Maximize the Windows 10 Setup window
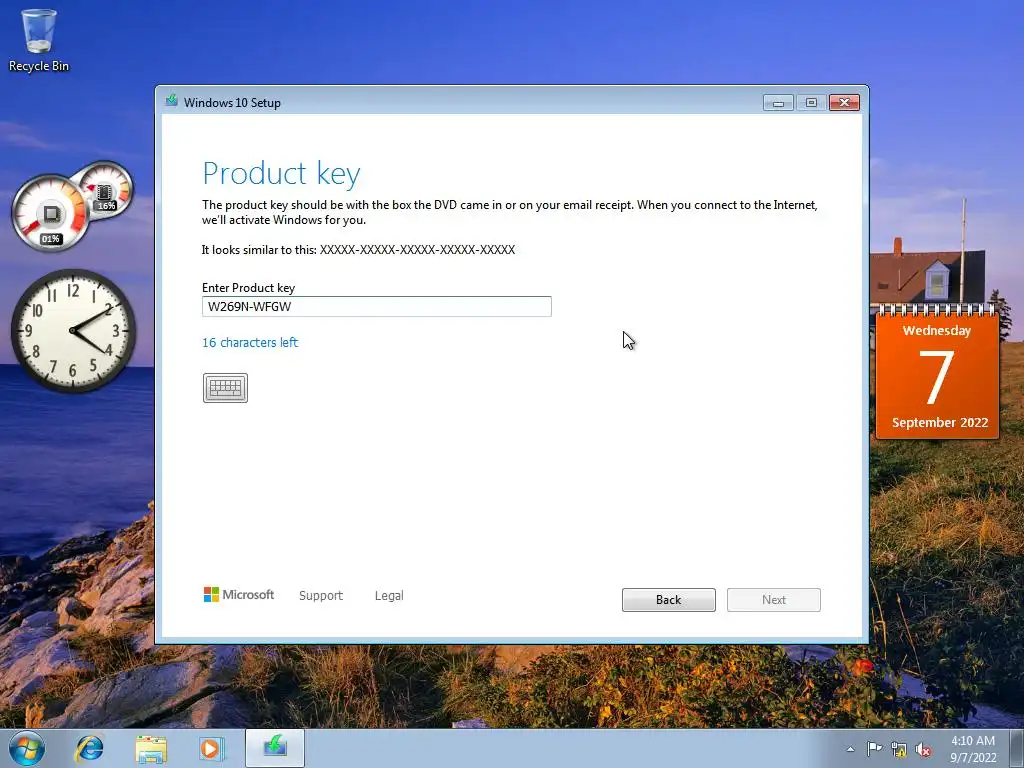Screen dimensions: 1024x768 point(811,103)
